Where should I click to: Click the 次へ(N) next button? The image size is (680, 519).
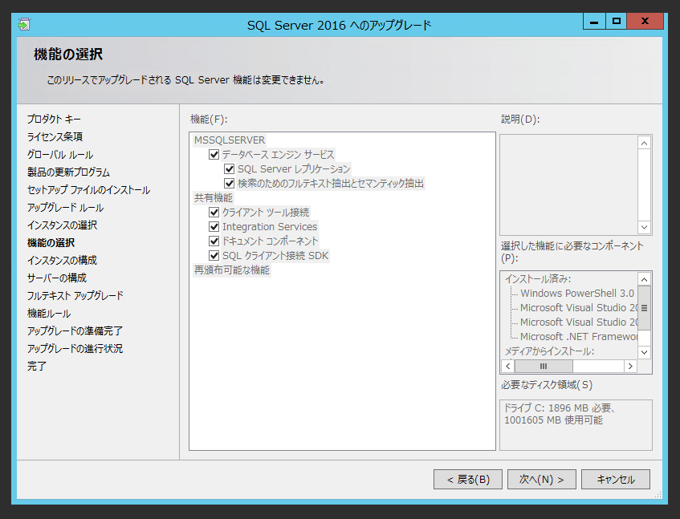point(542,479)
